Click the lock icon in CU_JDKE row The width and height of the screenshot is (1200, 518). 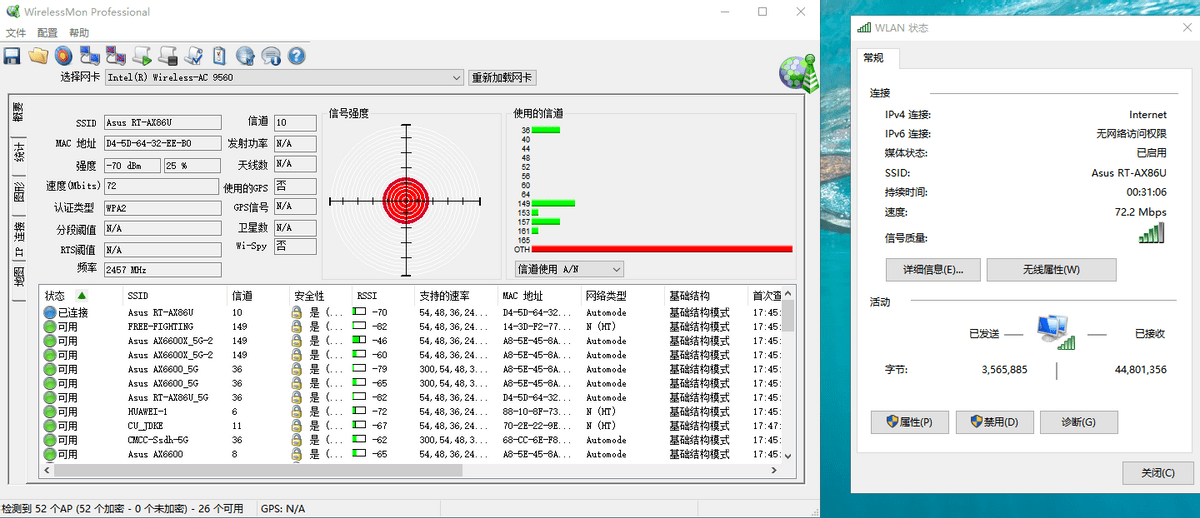tap(297, 426)
